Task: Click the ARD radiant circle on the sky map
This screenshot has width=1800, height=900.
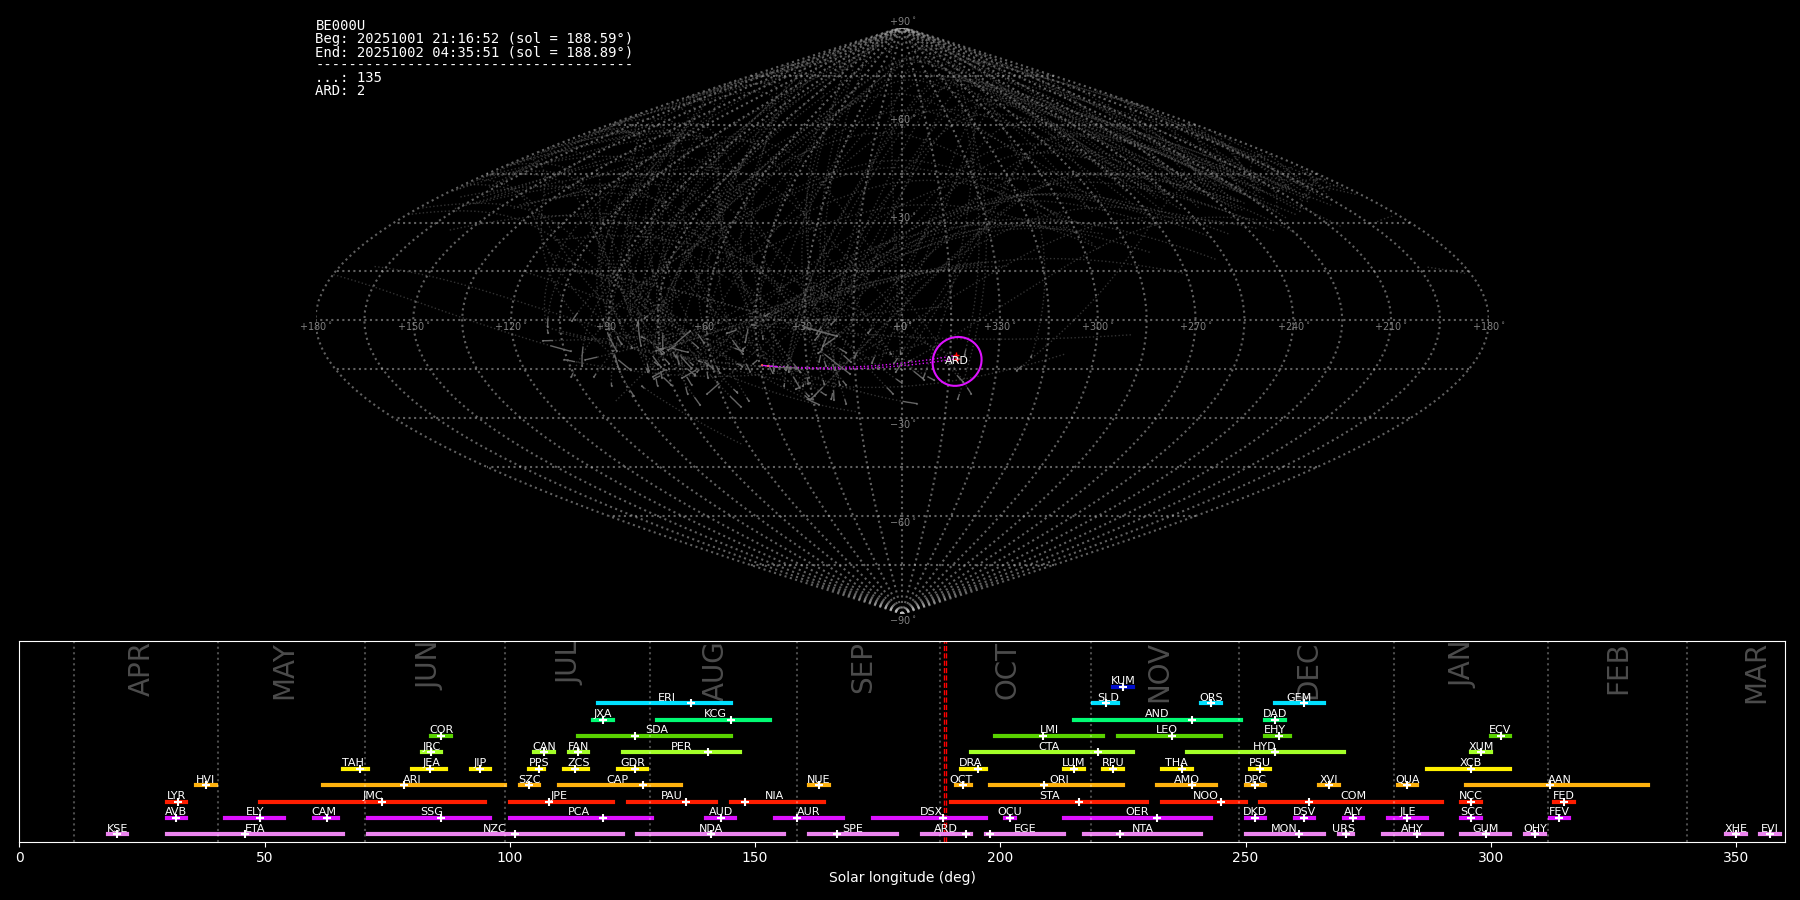Action: [x=957, y=361]
